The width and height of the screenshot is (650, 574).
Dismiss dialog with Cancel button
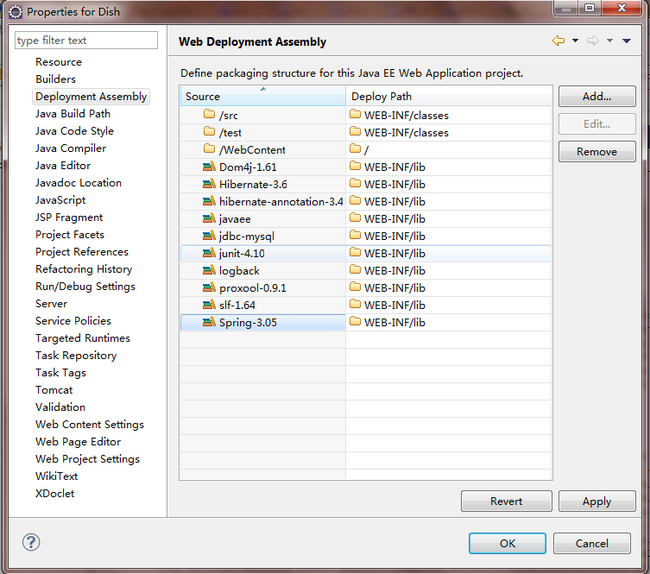[x=592, y=543]
